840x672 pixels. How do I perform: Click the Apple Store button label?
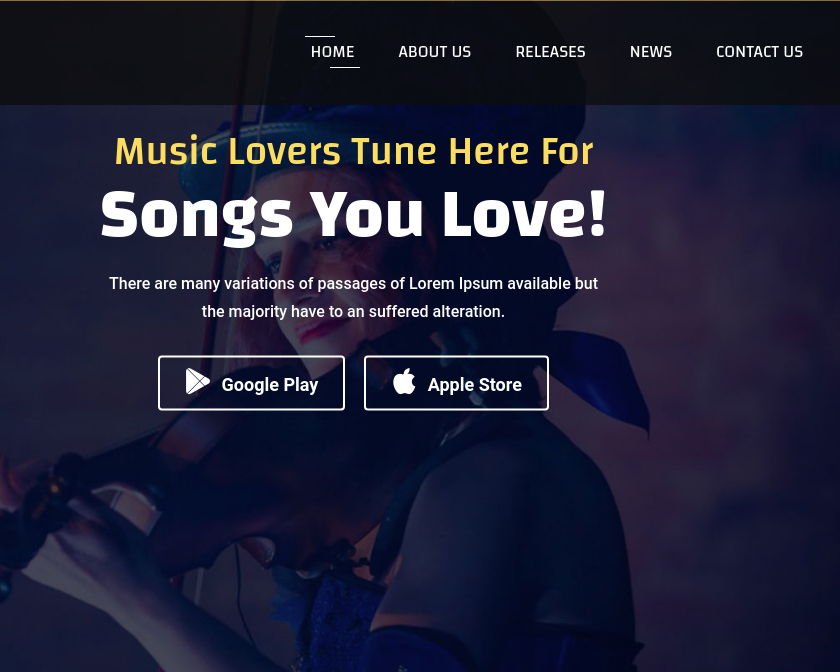tap(475, 385)
